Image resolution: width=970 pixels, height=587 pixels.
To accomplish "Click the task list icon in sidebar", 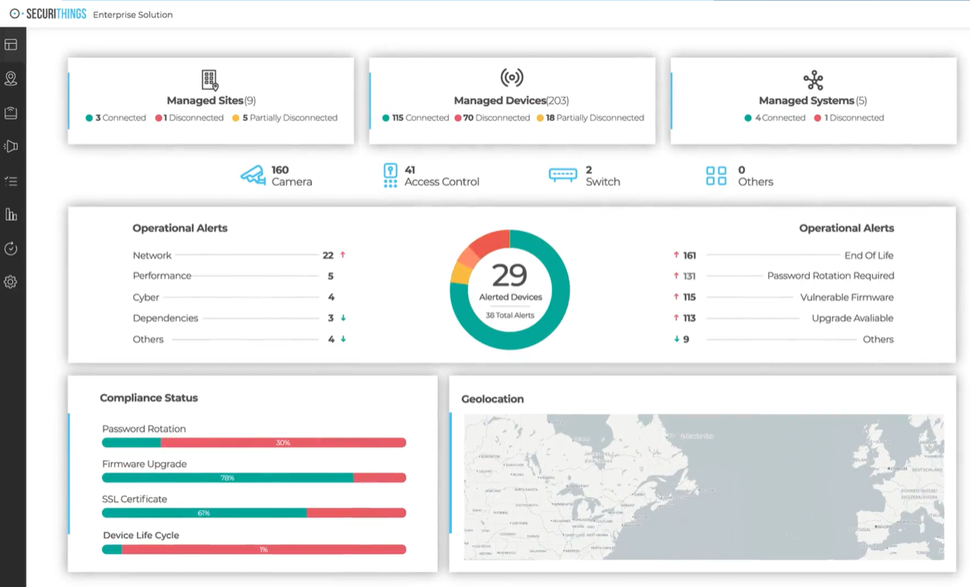I will [11, 181].
